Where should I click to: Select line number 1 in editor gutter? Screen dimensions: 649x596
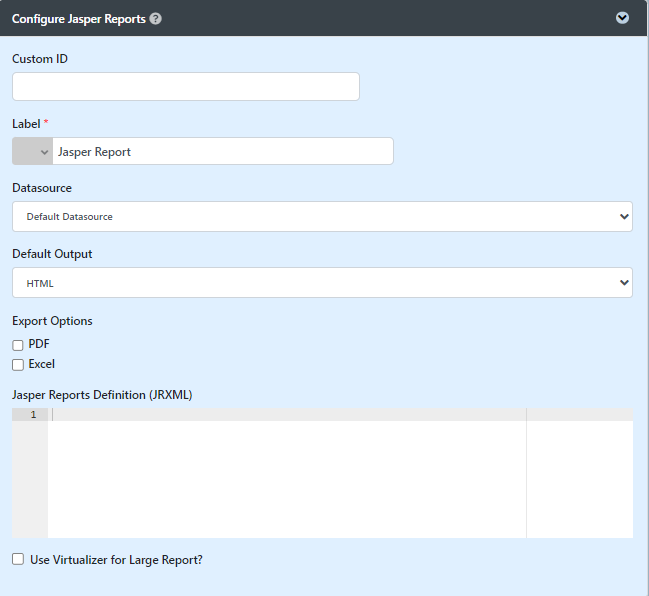pos(33,415)
